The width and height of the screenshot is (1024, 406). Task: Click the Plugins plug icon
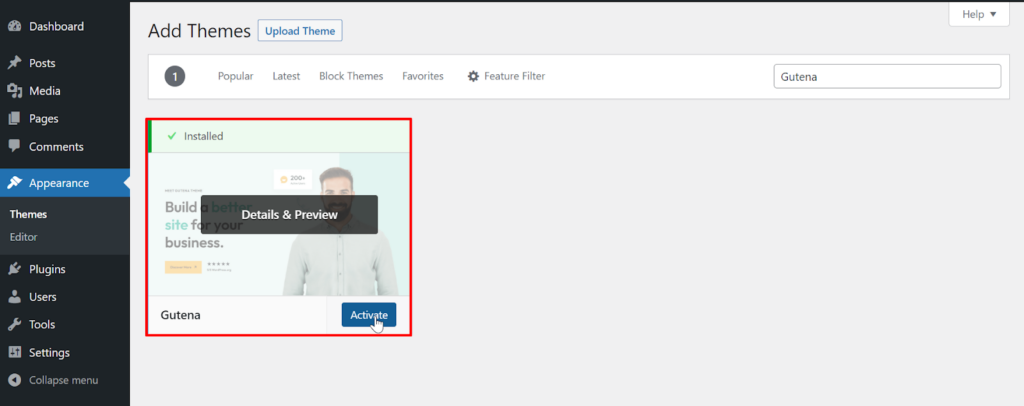(x=14, y=269)
